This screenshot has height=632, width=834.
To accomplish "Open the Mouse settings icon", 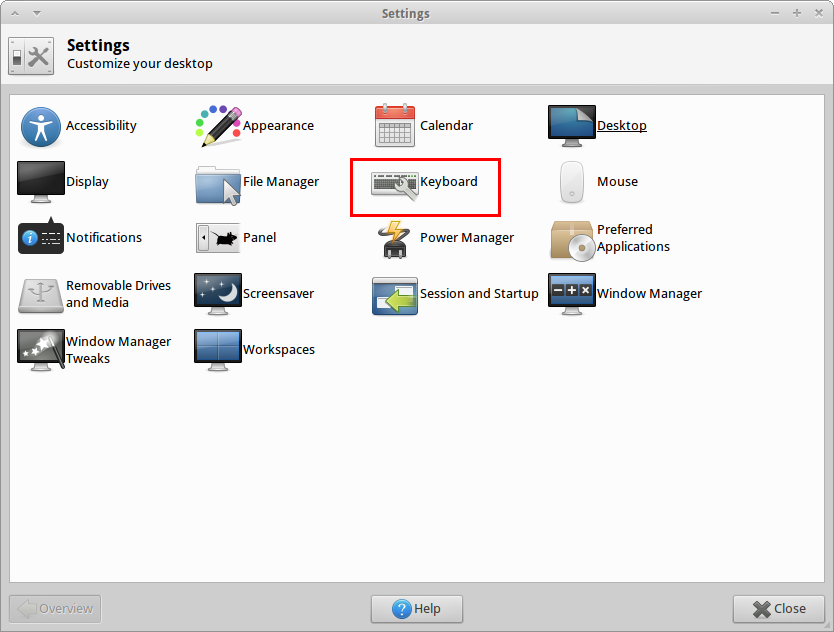I will click(572, 182).
